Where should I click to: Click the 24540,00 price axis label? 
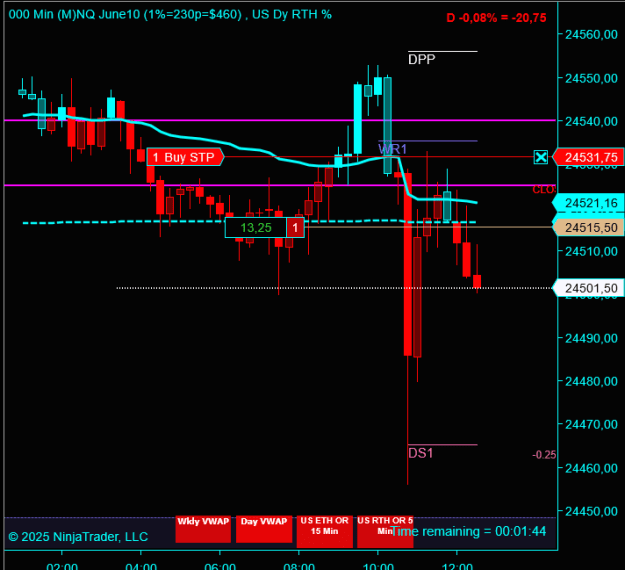point(592,121)
